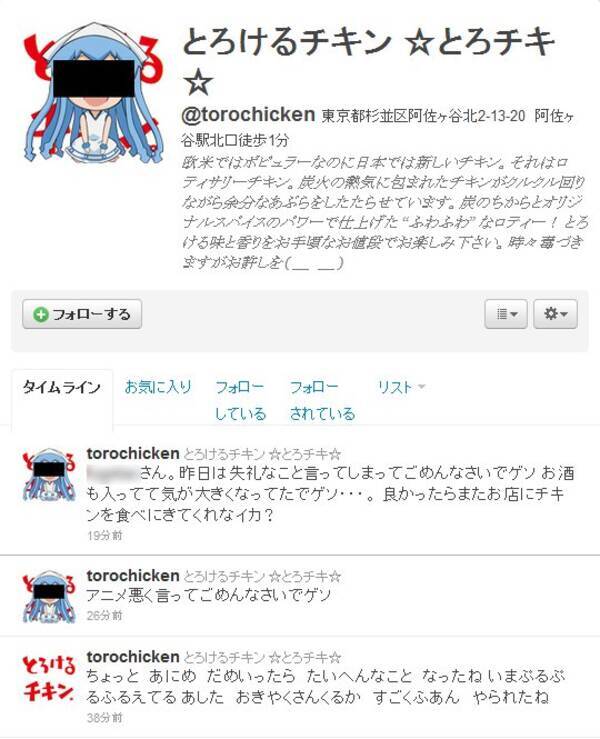Screen dimensions: 600x739
Task: Click the green plus icon on follow button
Action: click(x=41, y=314)
